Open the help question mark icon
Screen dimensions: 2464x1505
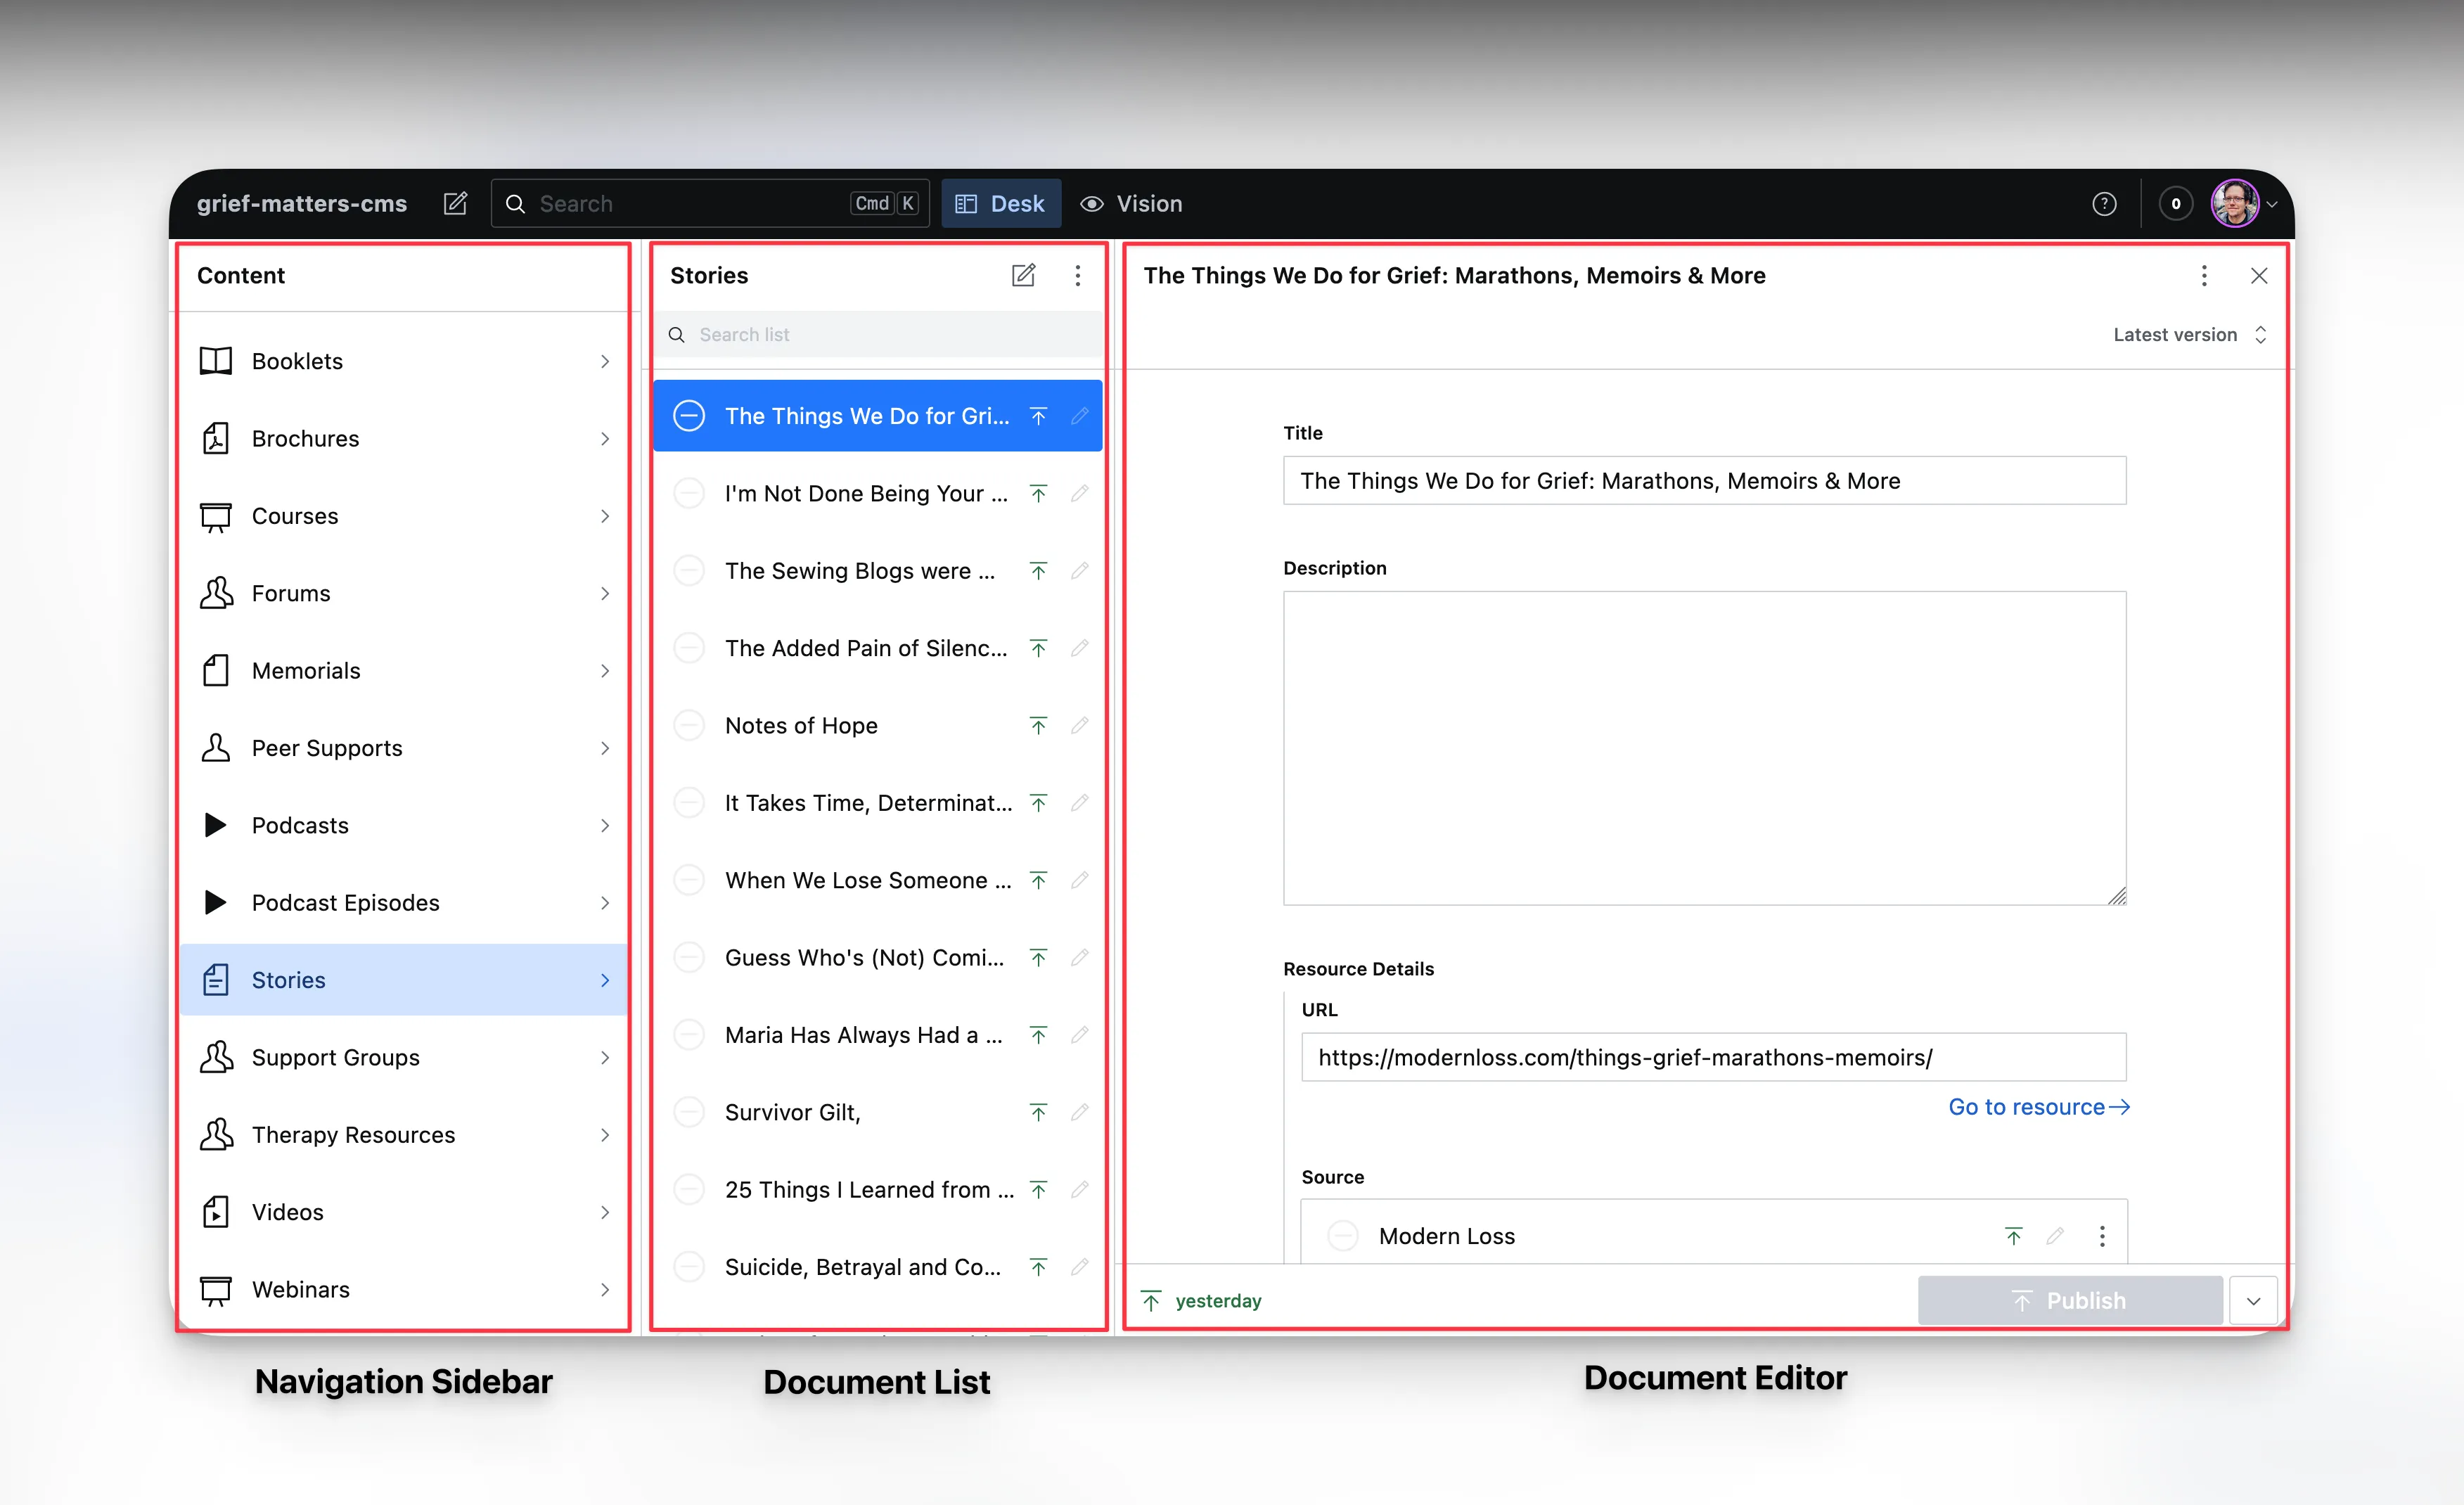point(2104,204)
